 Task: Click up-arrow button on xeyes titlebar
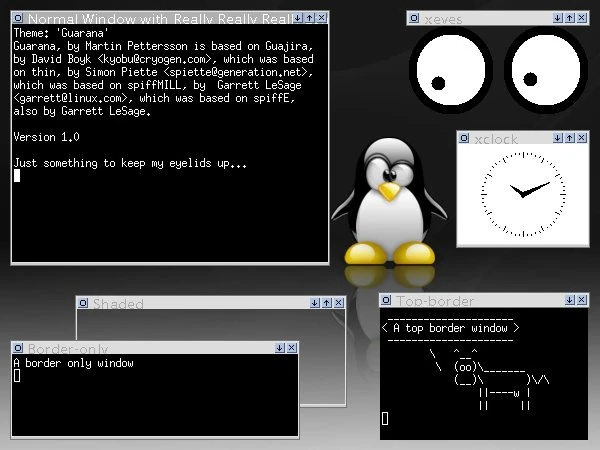point(570,18)
